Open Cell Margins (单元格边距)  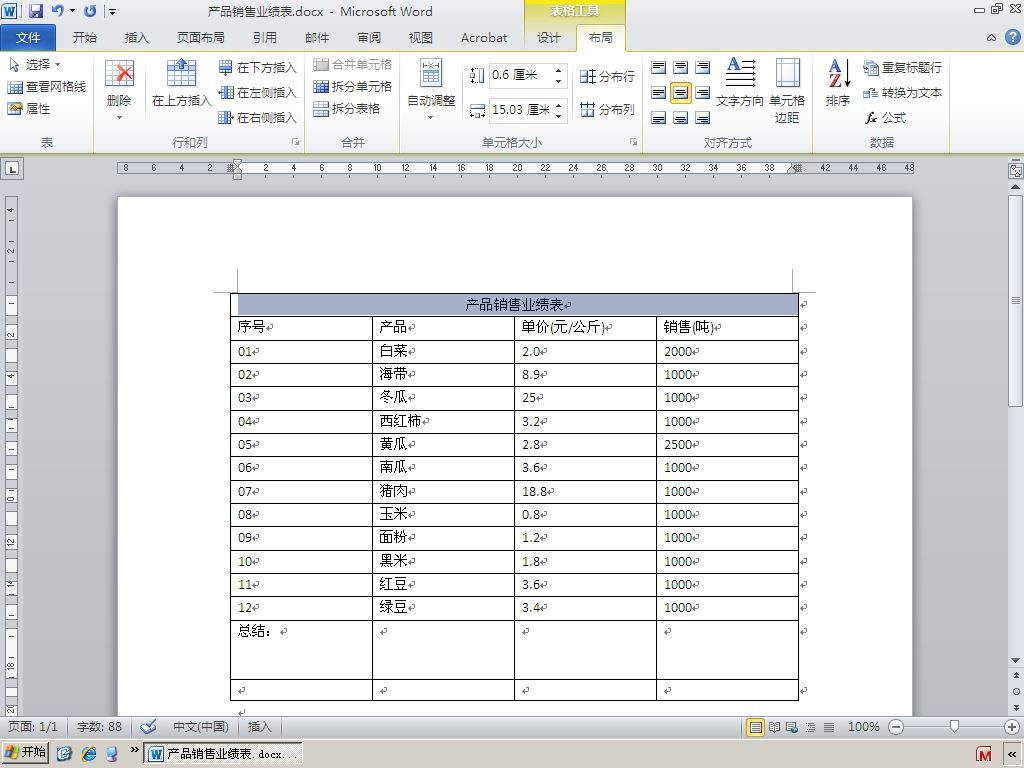pos(787,90)
